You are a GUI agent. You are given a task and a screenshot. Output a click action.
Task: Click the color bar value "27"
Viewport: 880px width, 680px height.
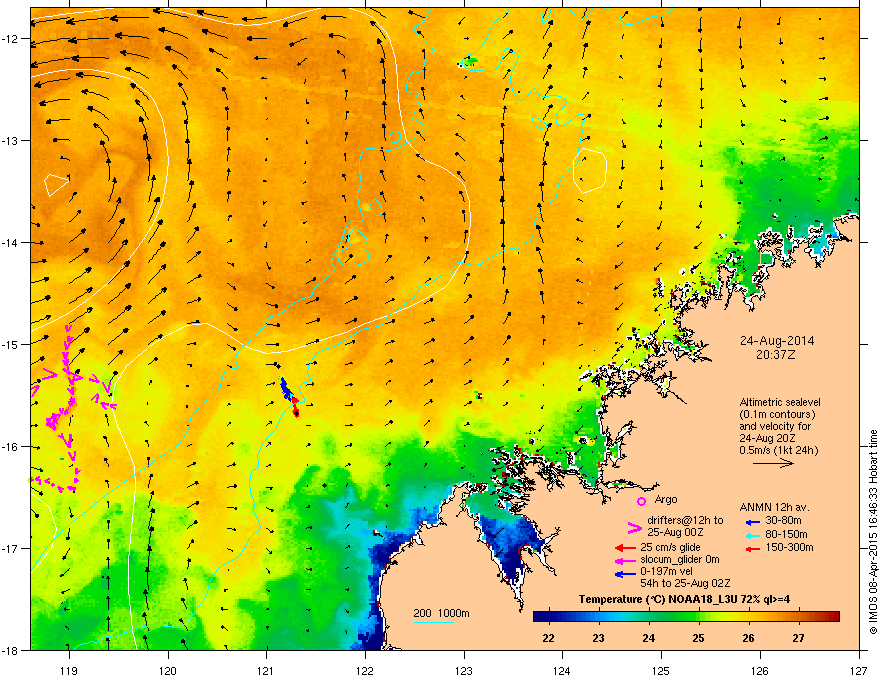798,638
